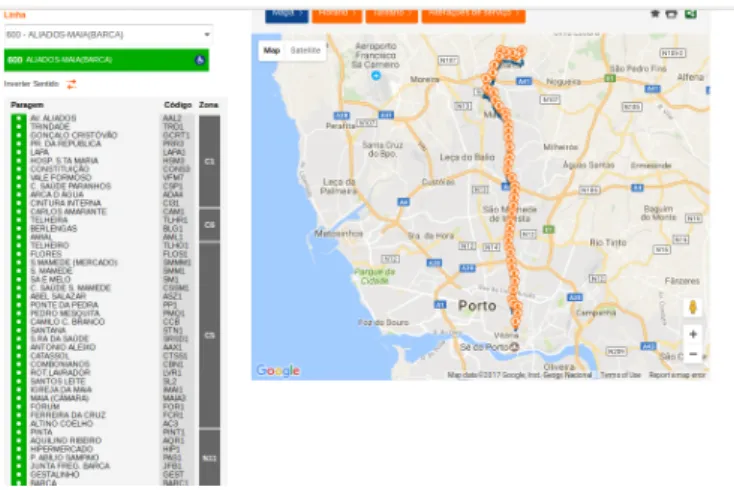Zoom out on the map with minus button
Screen dimensions: 734x490
click(693, 354)
